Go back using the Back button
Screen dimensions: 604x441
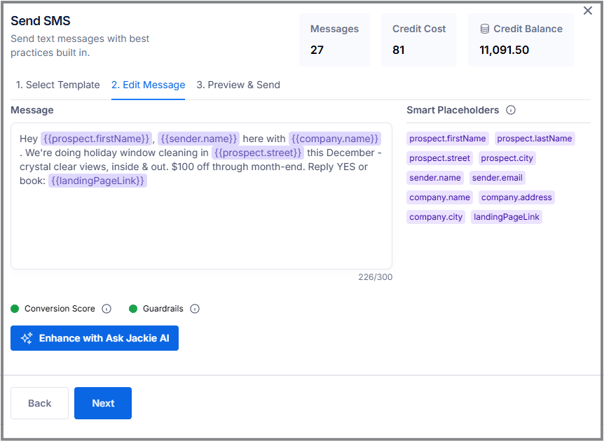point(39,403)
